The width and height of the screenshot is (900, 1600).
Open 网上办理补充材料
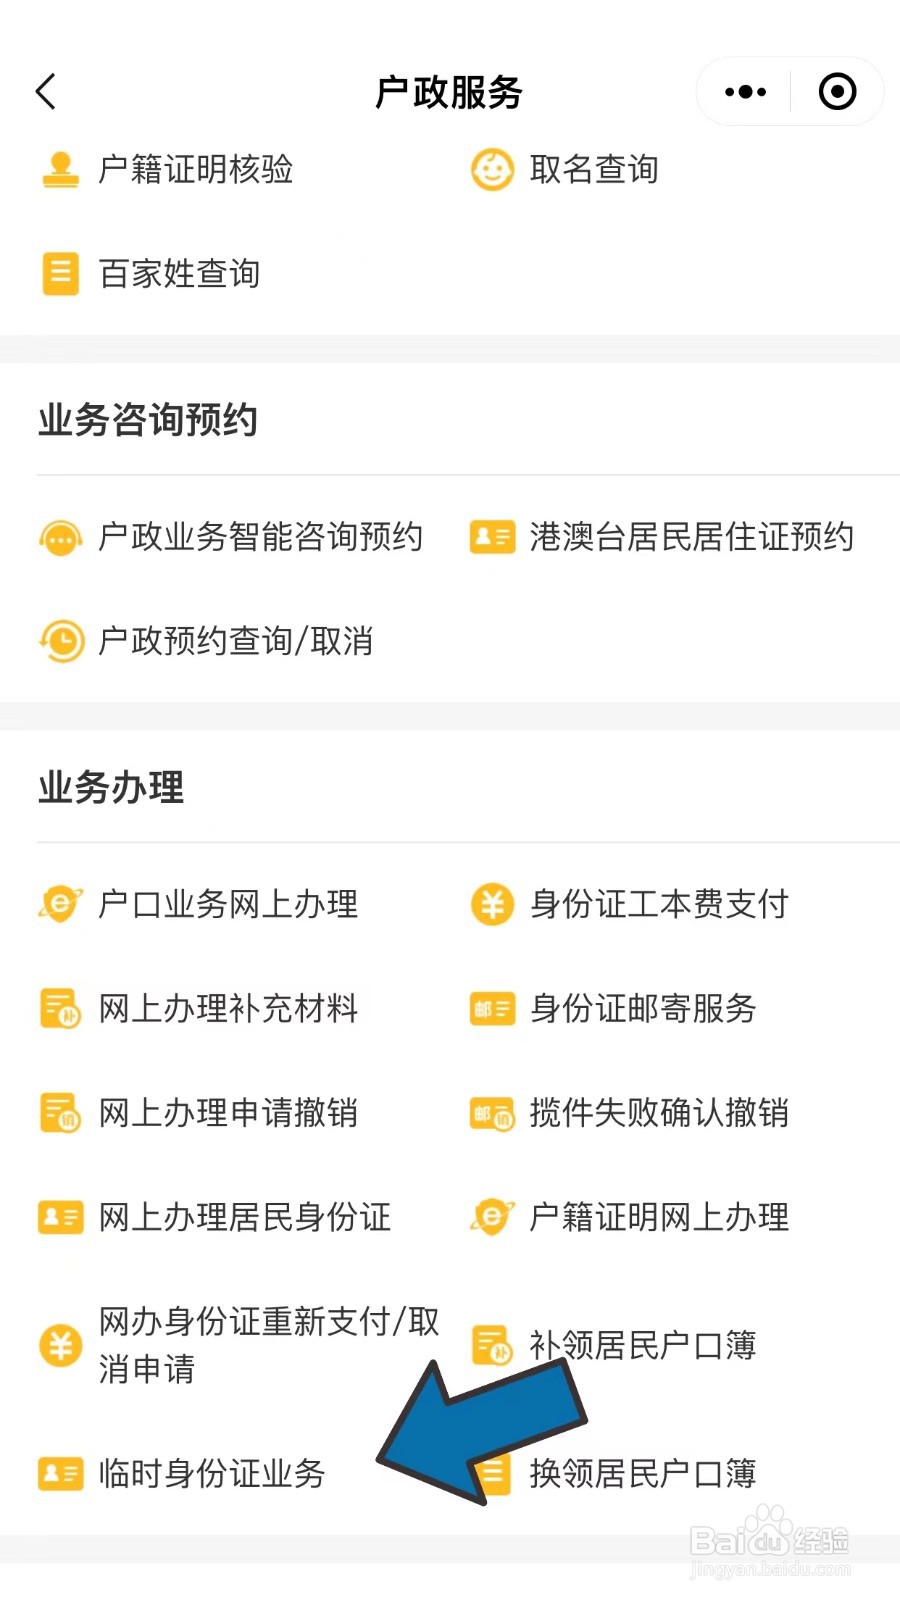pos(228,1008)
